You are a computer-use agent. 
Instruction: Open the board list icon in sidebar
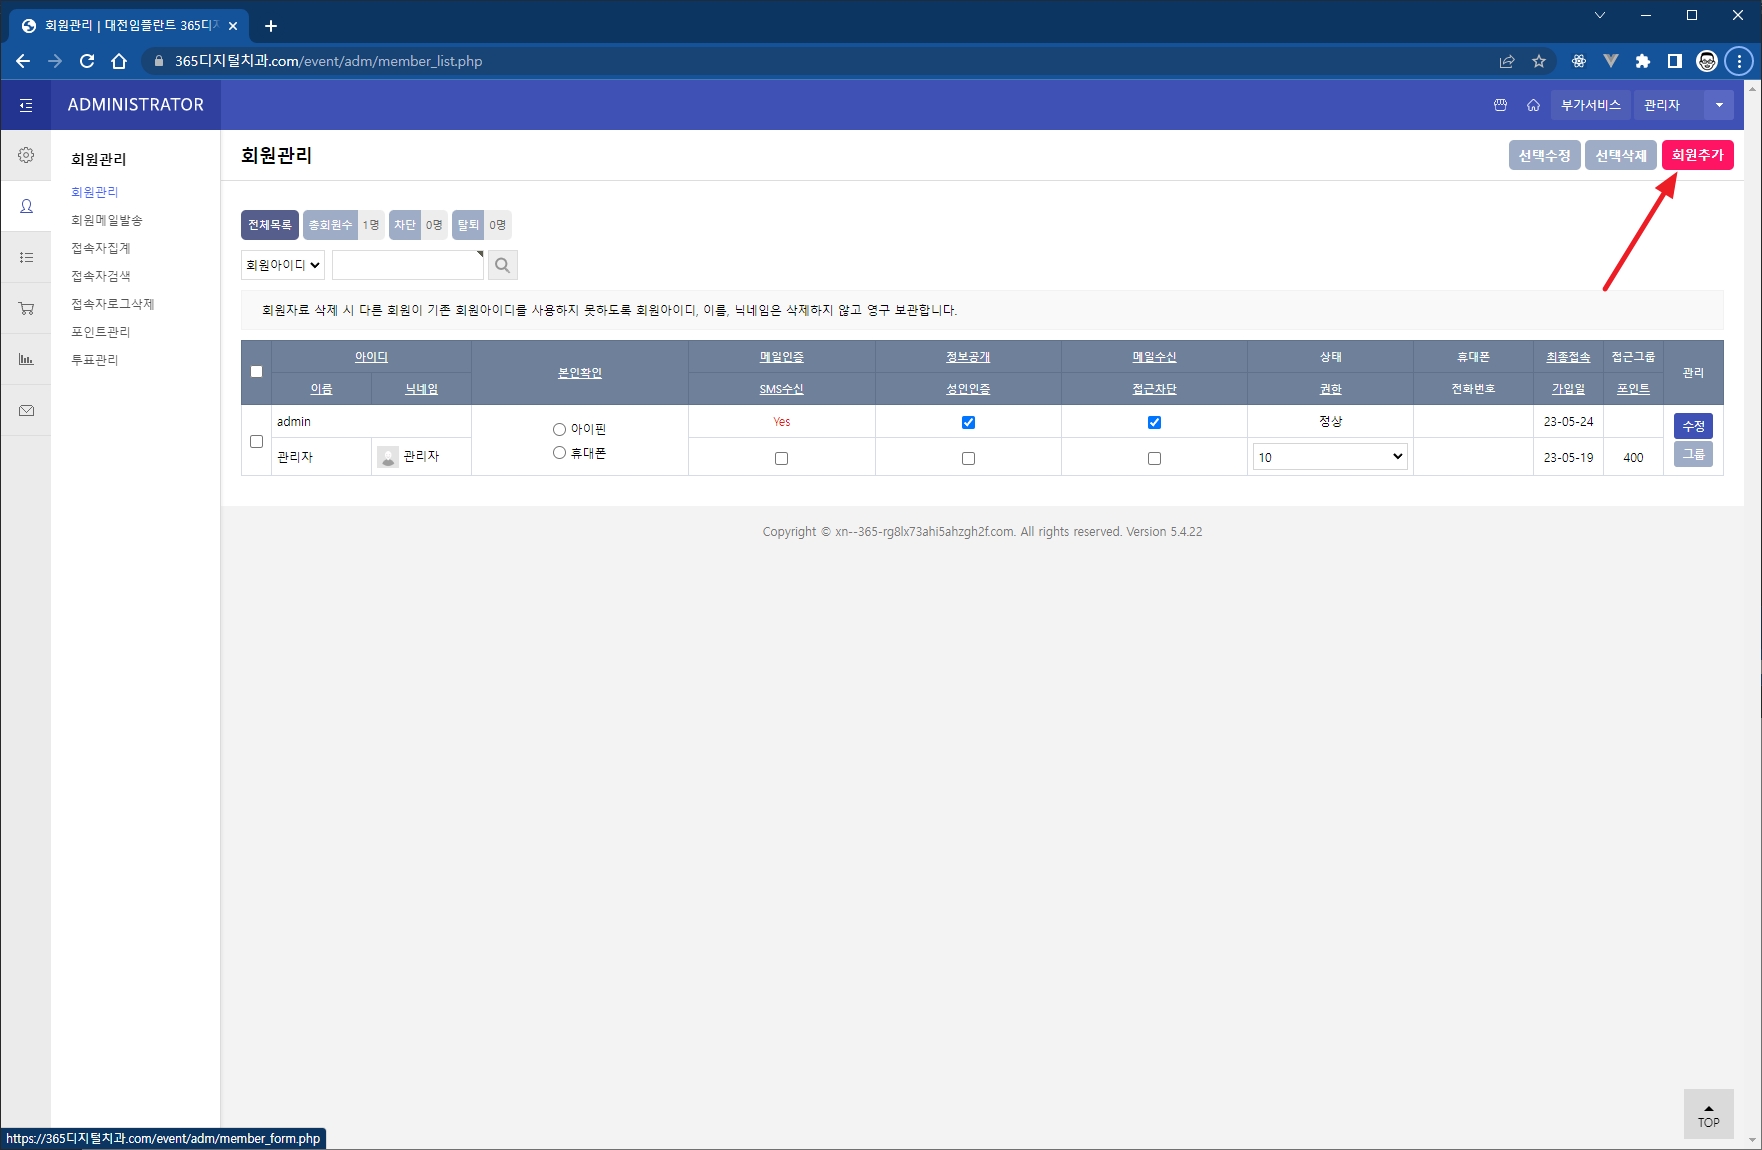[x=26, y=257]
